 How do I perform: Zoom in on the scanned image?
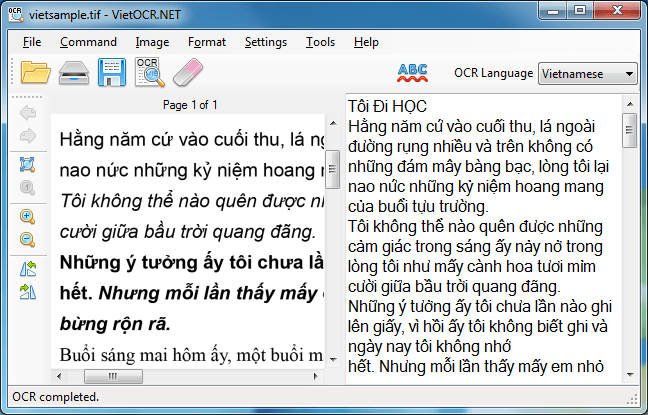coord(27,216)
